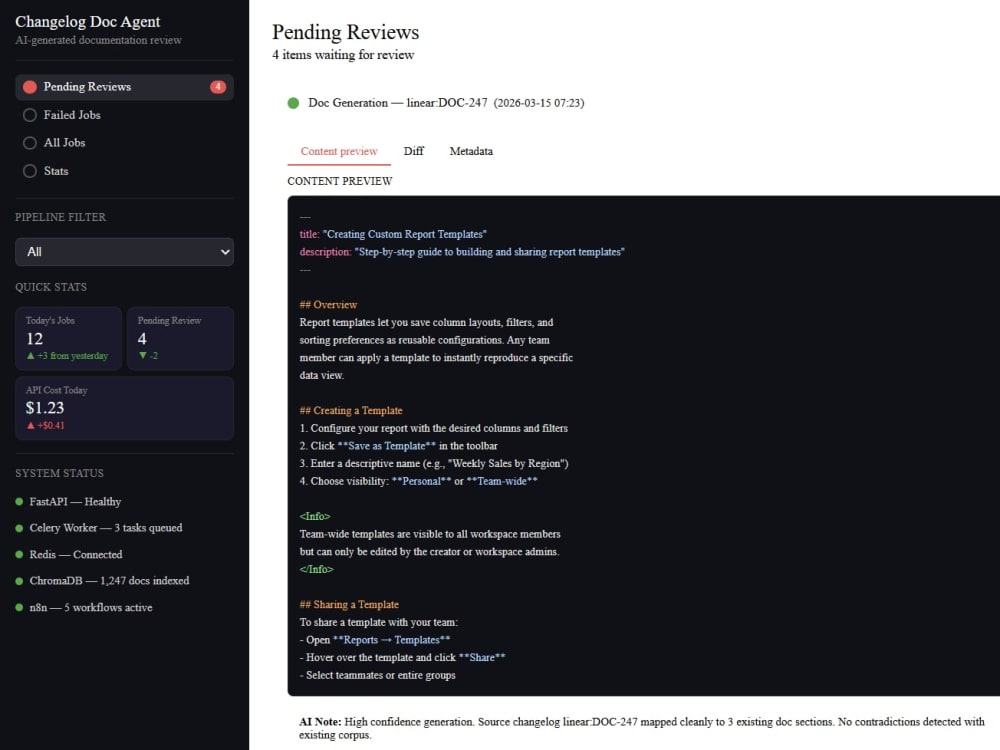Select the All Jobs radio circle
This screenshot has height=750, width=1000.
coord(30,143)
